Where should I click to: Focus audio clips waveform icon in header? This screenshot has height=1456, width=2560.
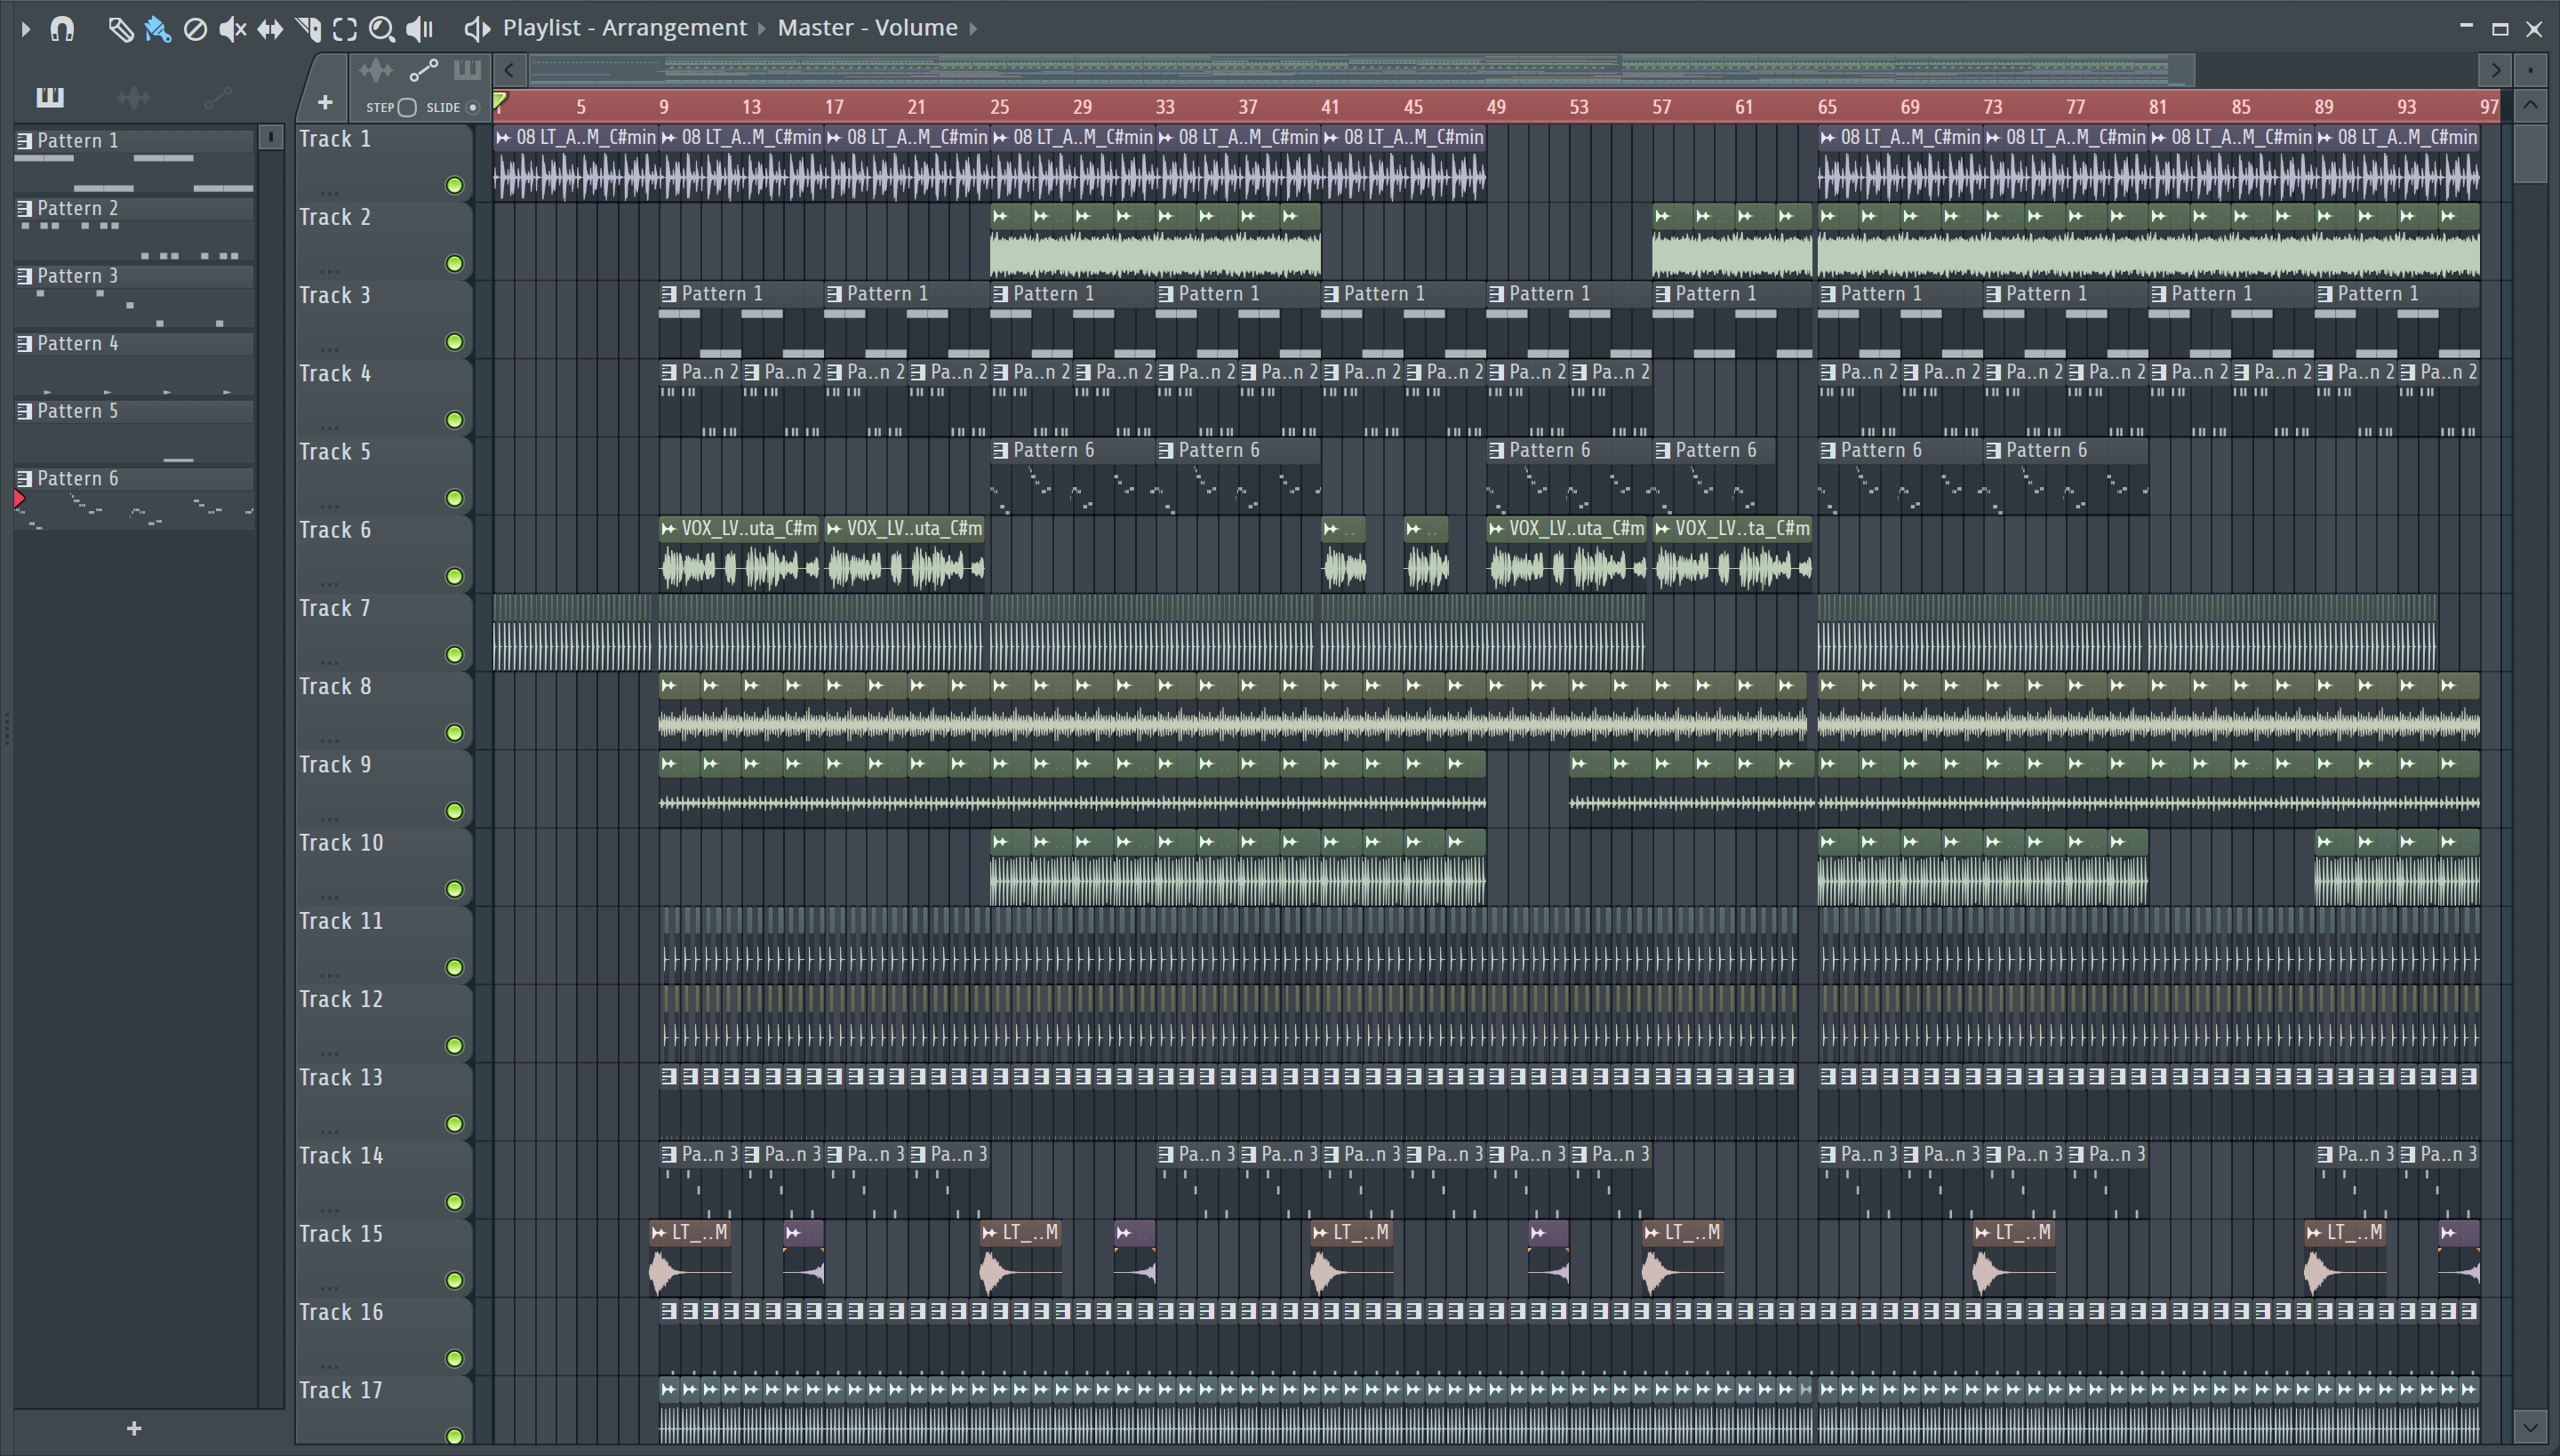(x=376, y=71)
